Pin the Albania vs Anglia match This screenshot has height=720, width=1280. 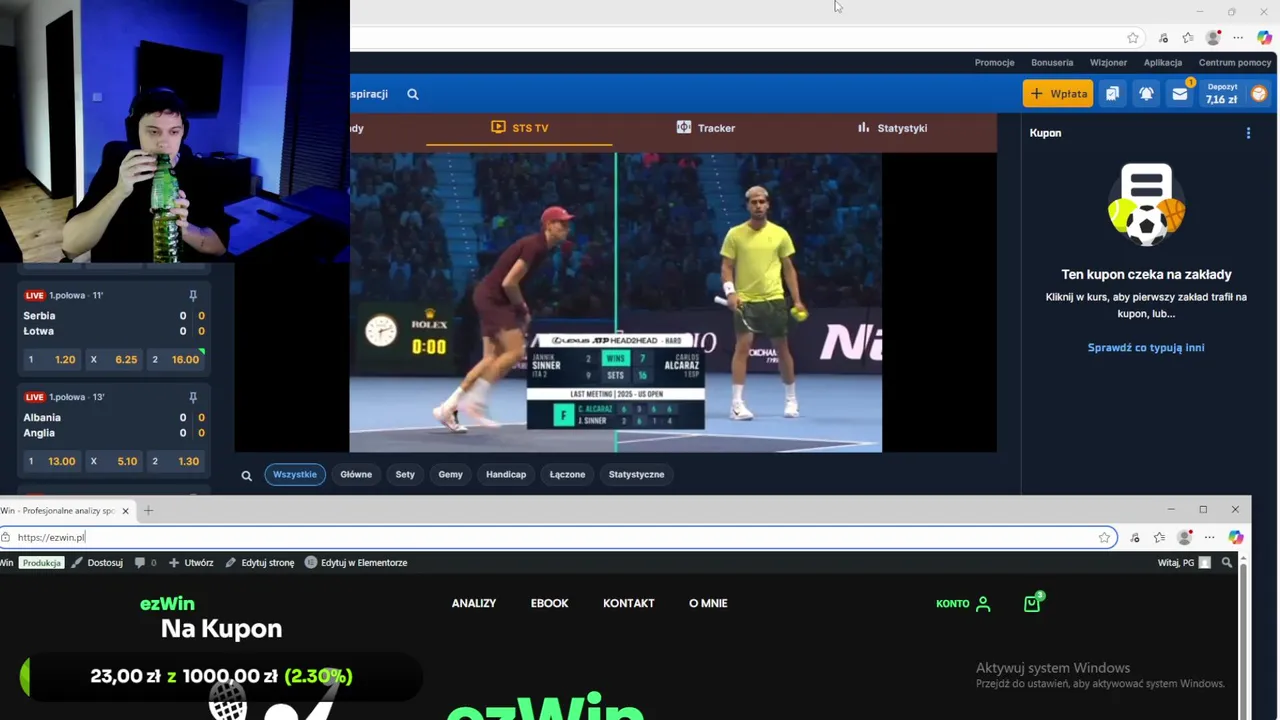tap(193, 397)
